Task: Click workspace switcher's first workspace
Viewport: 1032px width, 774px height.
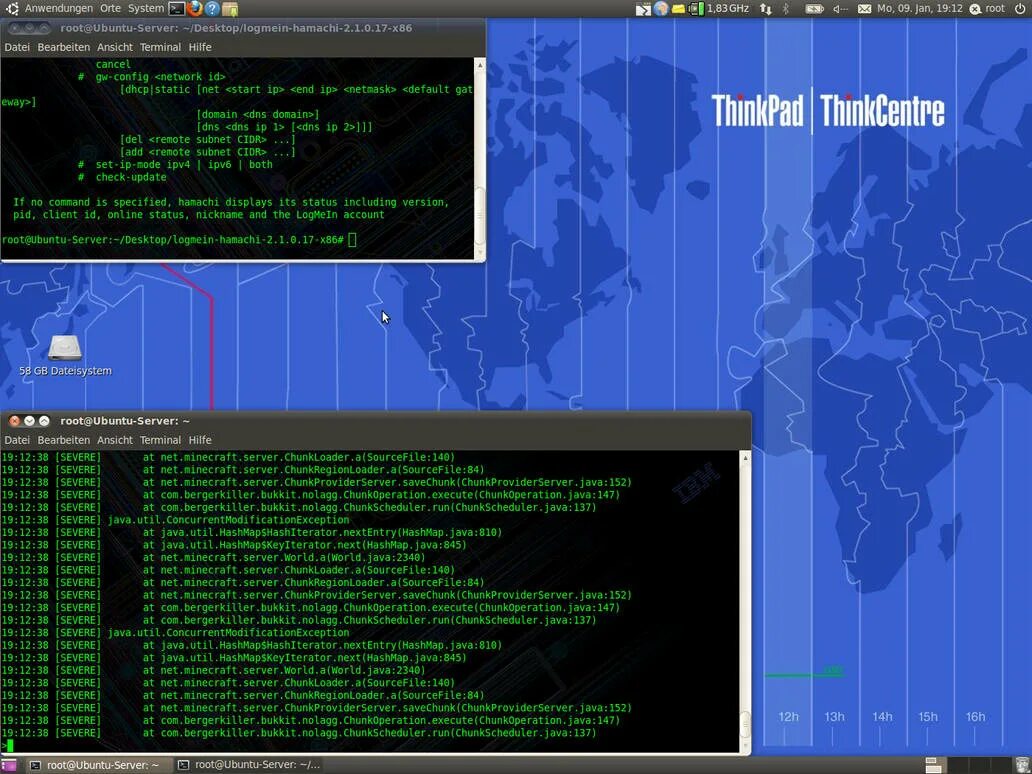Action: [x=933, y=765]
